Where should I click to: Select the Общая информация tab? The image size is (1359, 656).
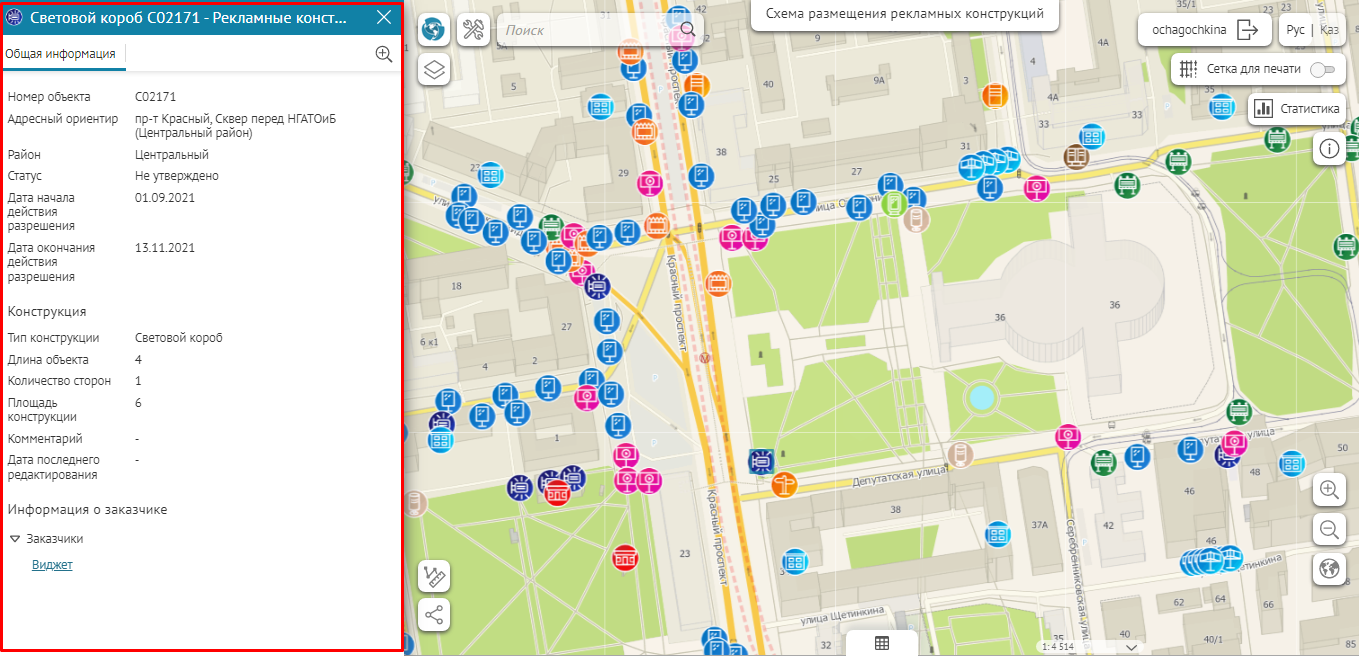coord(61,54)
